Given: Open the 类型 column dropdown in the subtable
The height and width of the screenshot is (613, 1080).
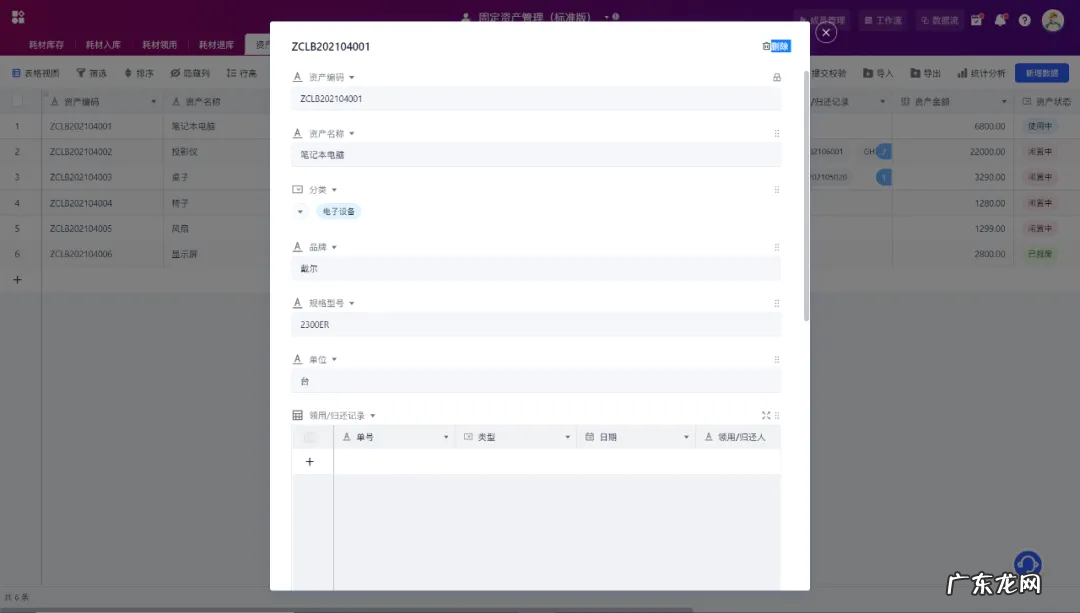Looking at the screenshot, I should tap(567, 437).
